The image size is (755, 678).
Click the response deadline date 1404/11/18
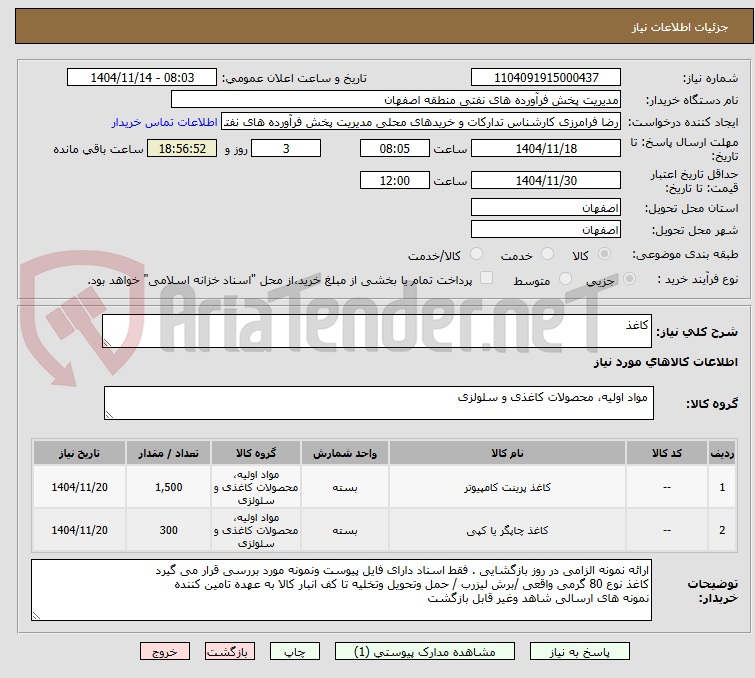546,148
